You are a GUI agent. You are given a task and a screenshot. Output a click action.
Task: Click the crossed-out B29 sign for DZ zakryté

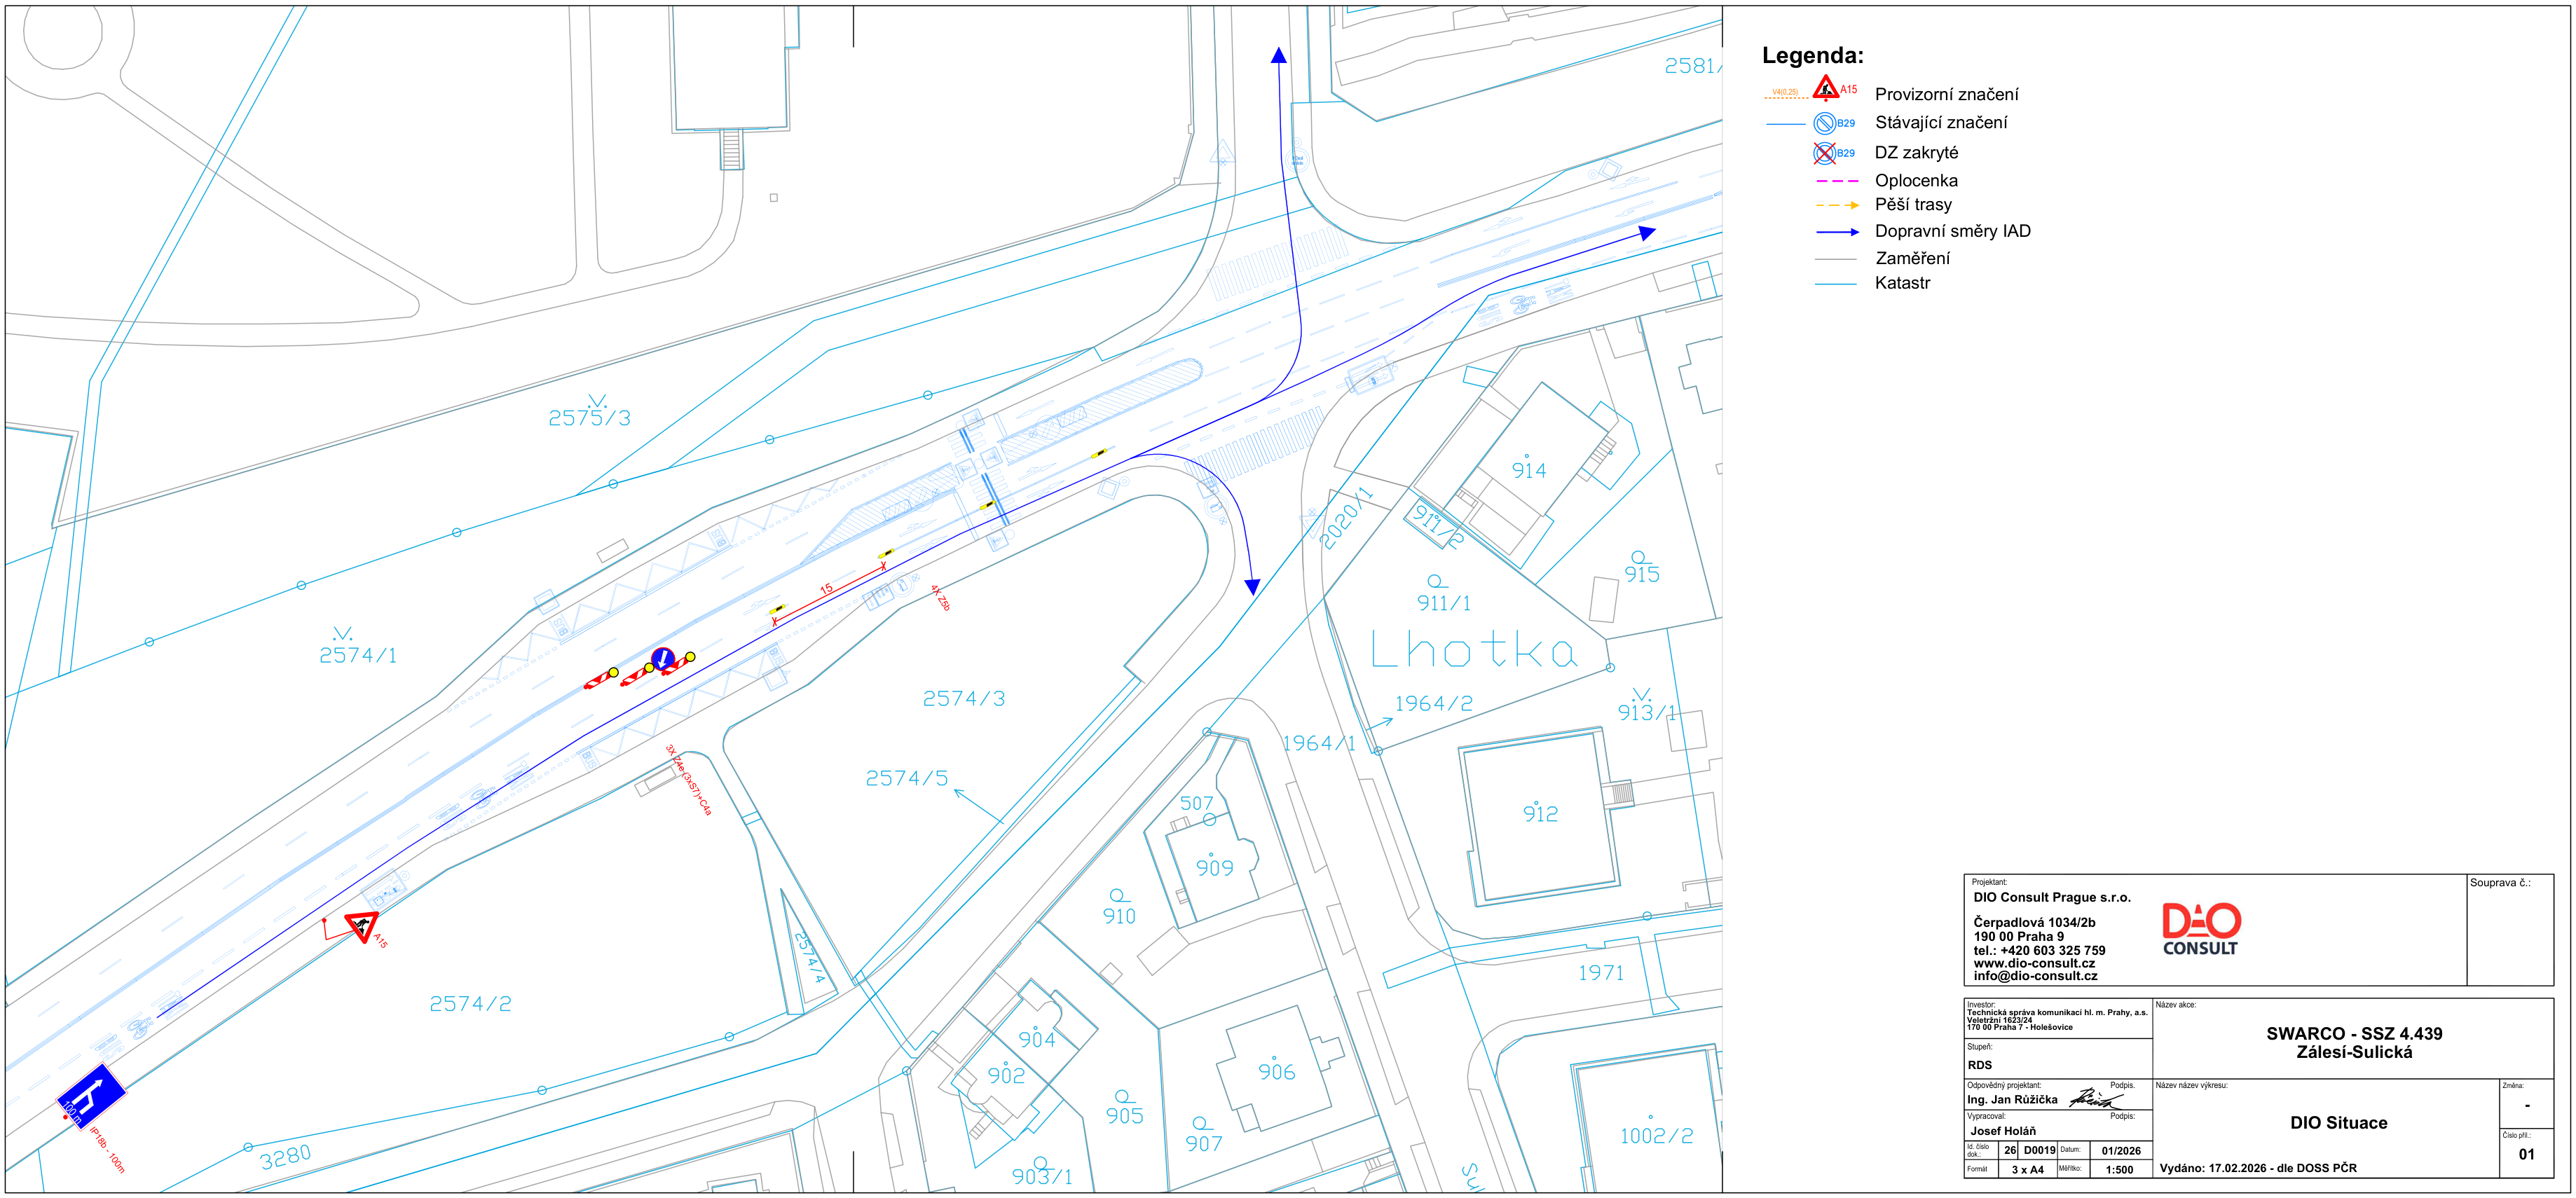coord(1824,153)
